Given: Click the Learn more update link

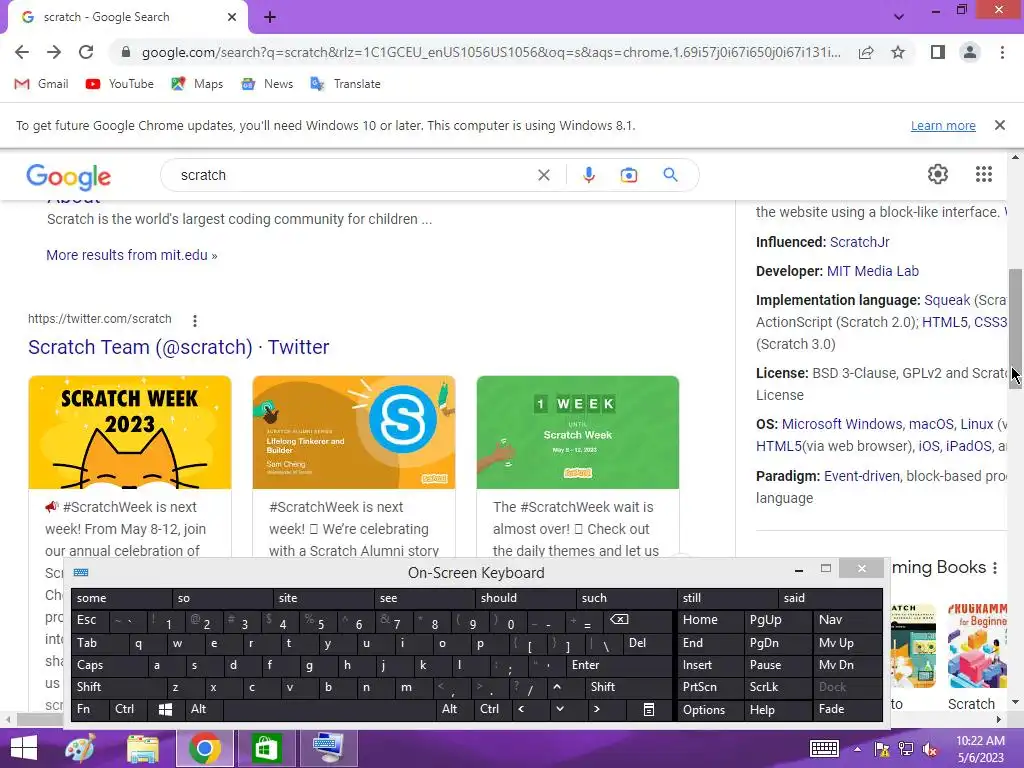Looking at the screenshot, I should [x=943, y=125].
